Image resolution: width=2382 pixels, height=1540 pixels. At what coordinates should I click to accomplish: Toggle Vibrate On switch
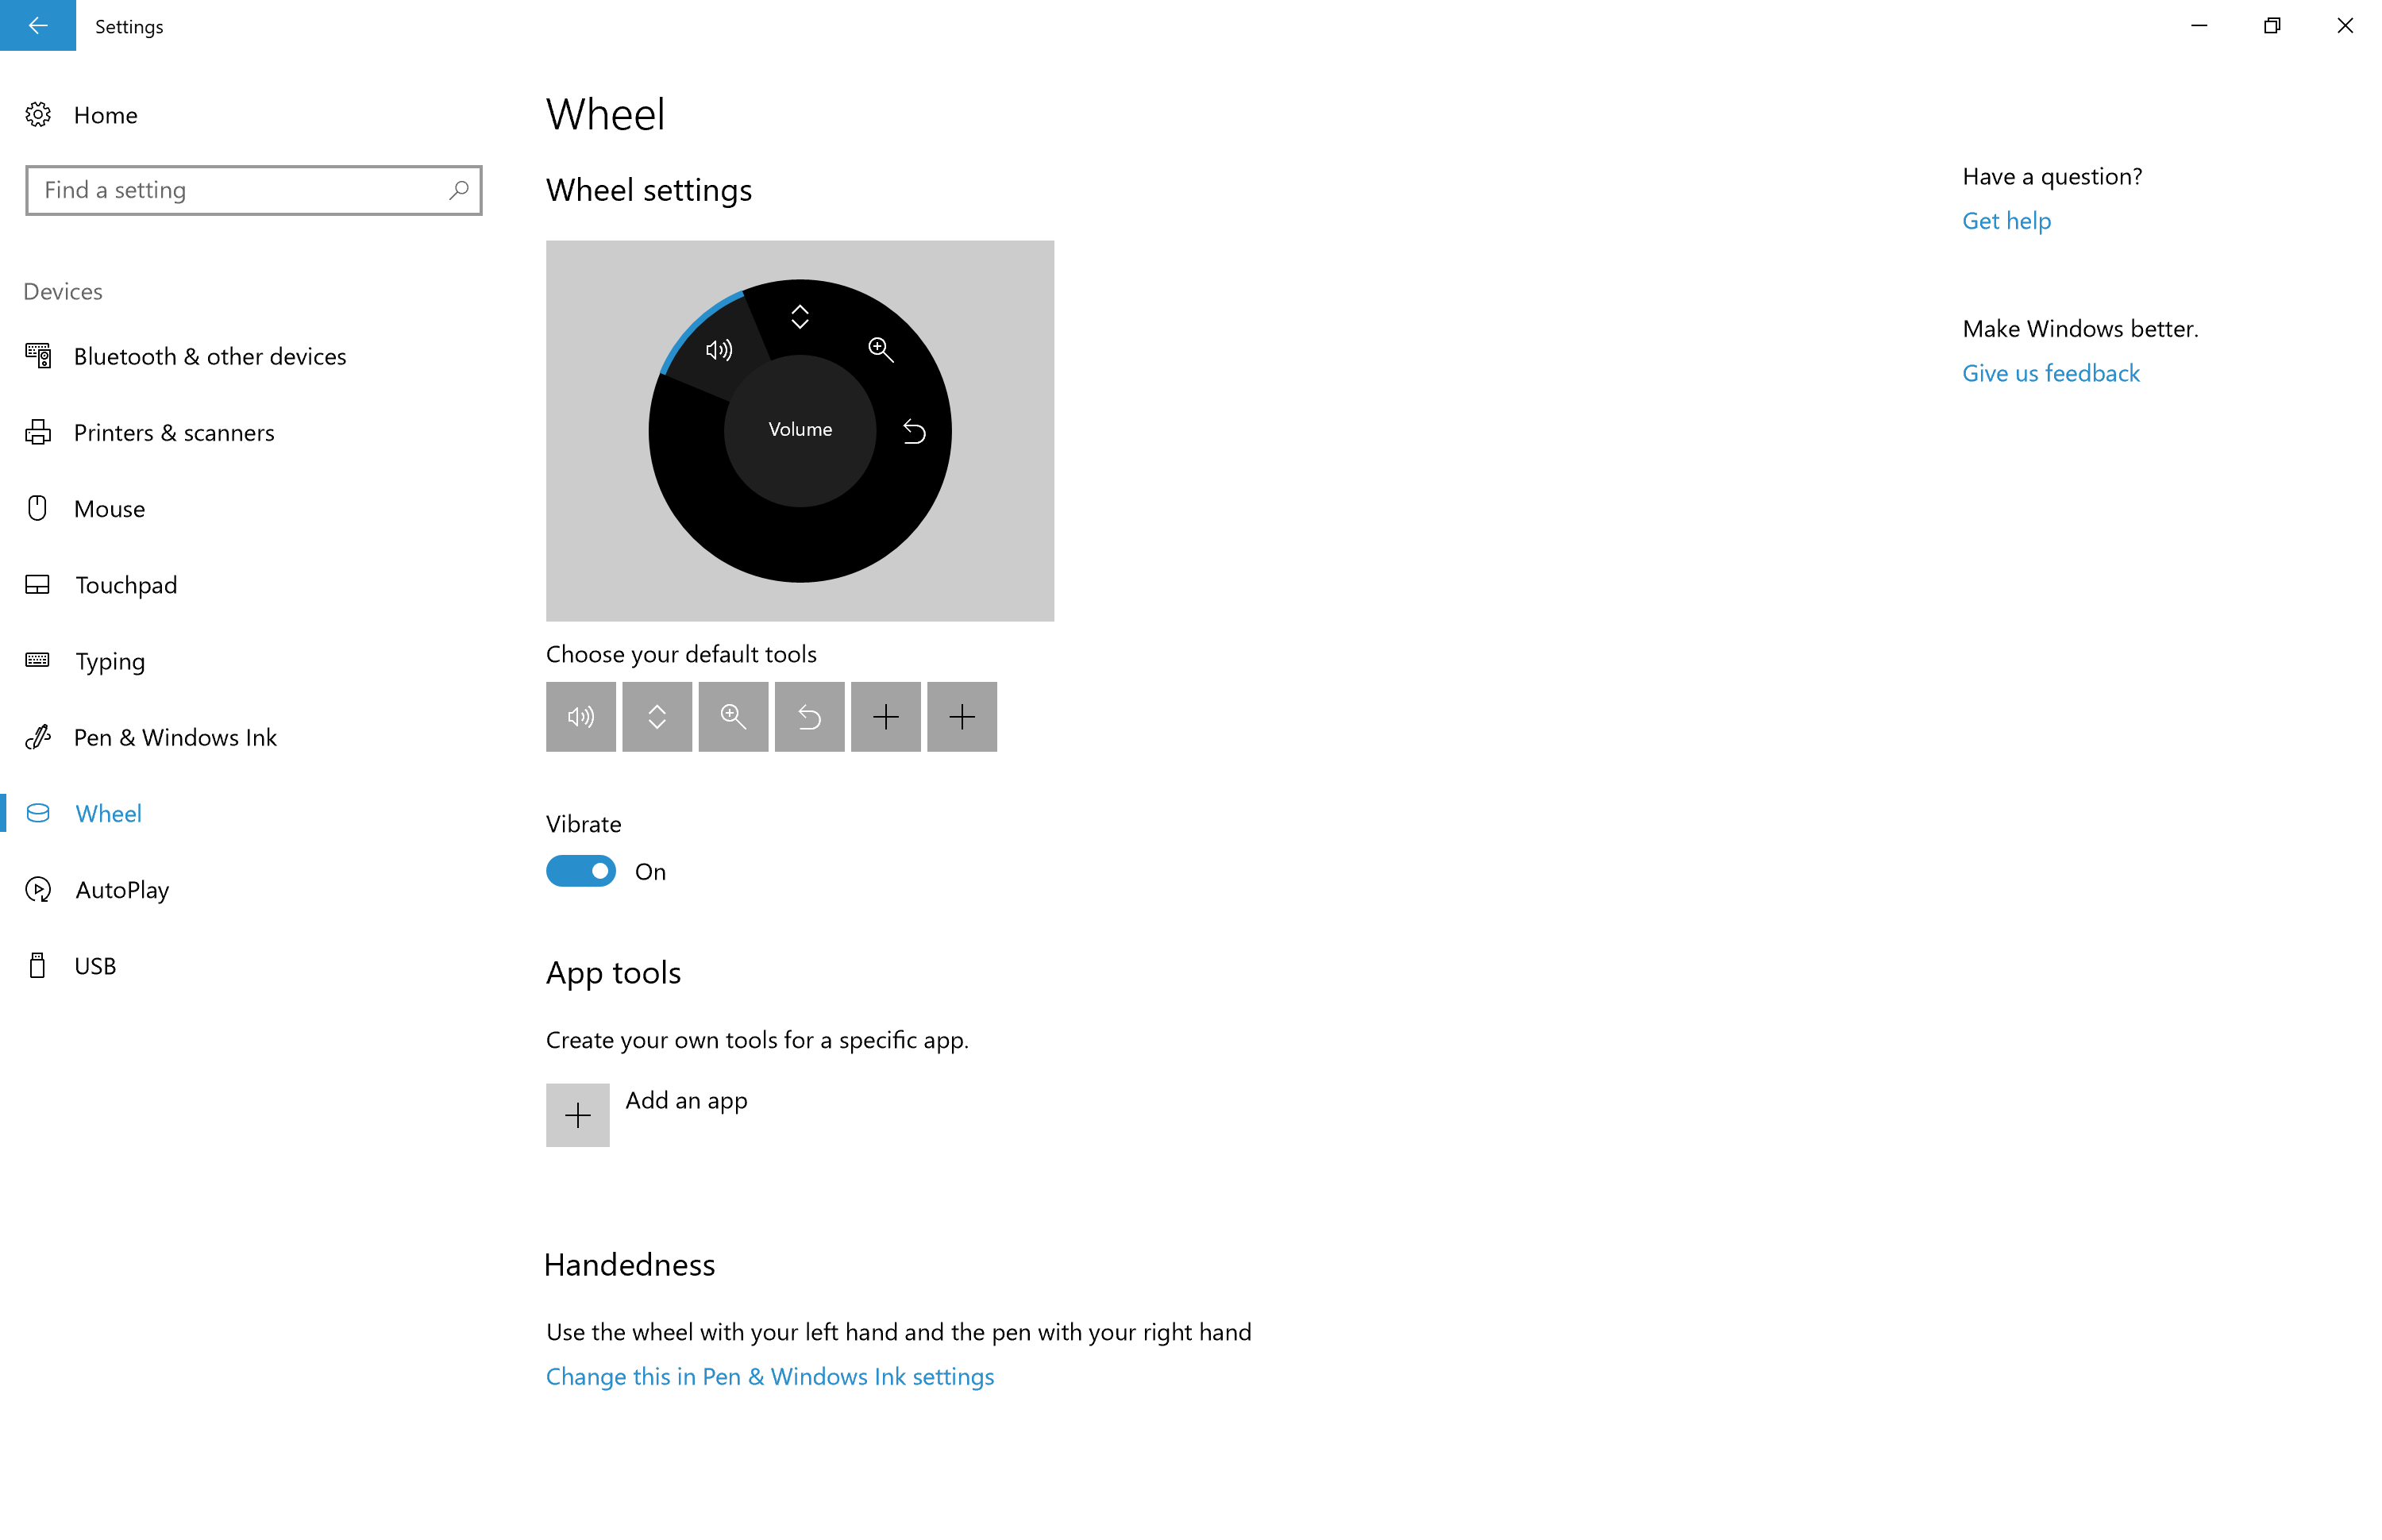pyautogui.click(x=582, y=872)
